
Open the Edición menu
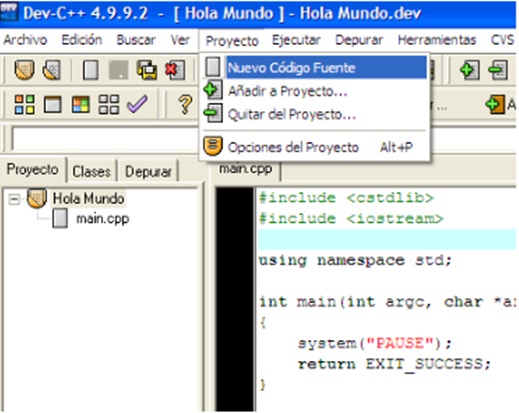[x=82, y=40]
